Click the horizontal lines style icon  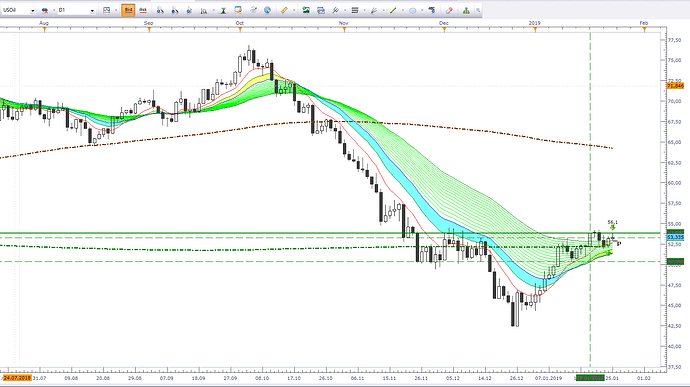click(x=355, y=10)
